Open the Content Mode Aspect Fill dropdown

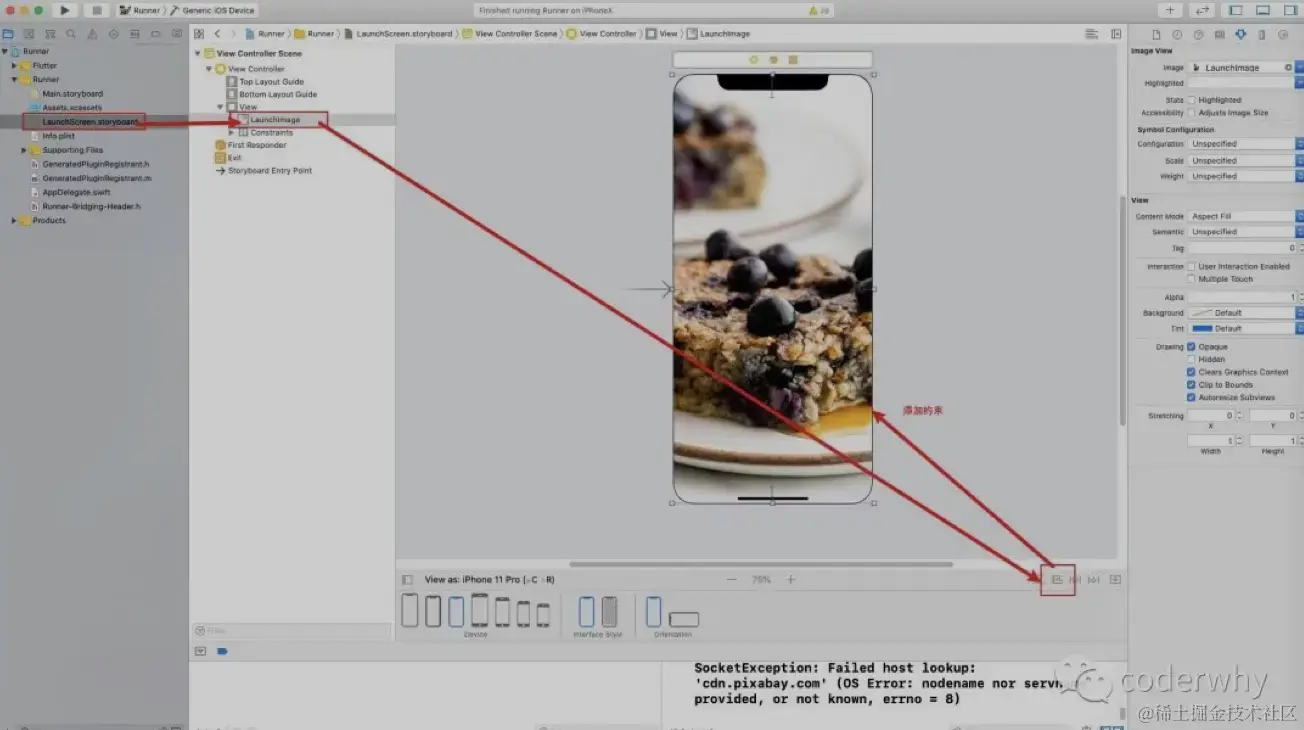click(x=1246, y=216)
